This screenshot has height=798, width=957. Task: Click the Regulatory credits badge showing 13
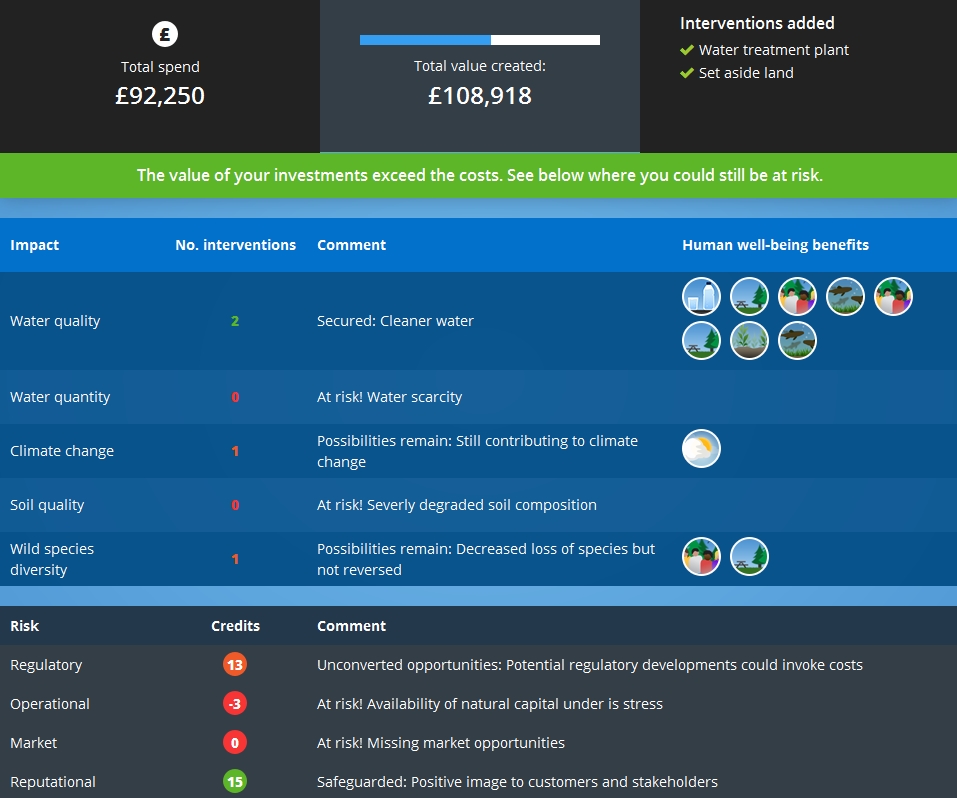coord(235,665)
